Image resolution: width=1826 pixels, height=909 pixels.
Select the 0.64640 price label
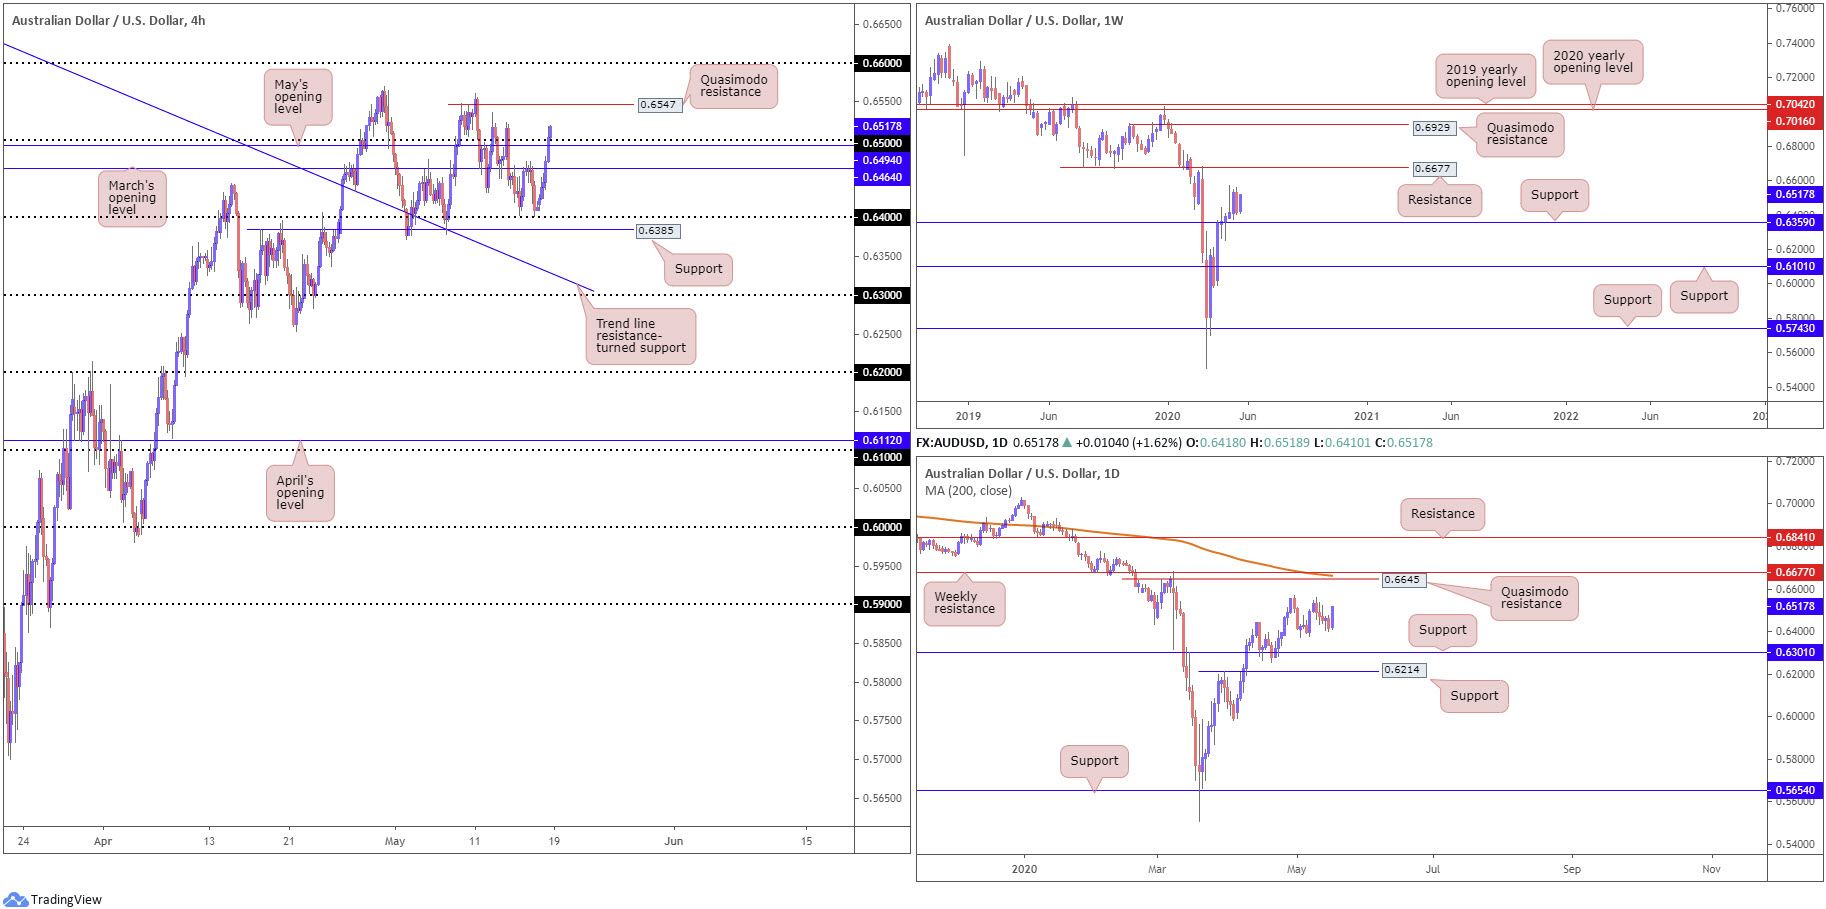882,177
